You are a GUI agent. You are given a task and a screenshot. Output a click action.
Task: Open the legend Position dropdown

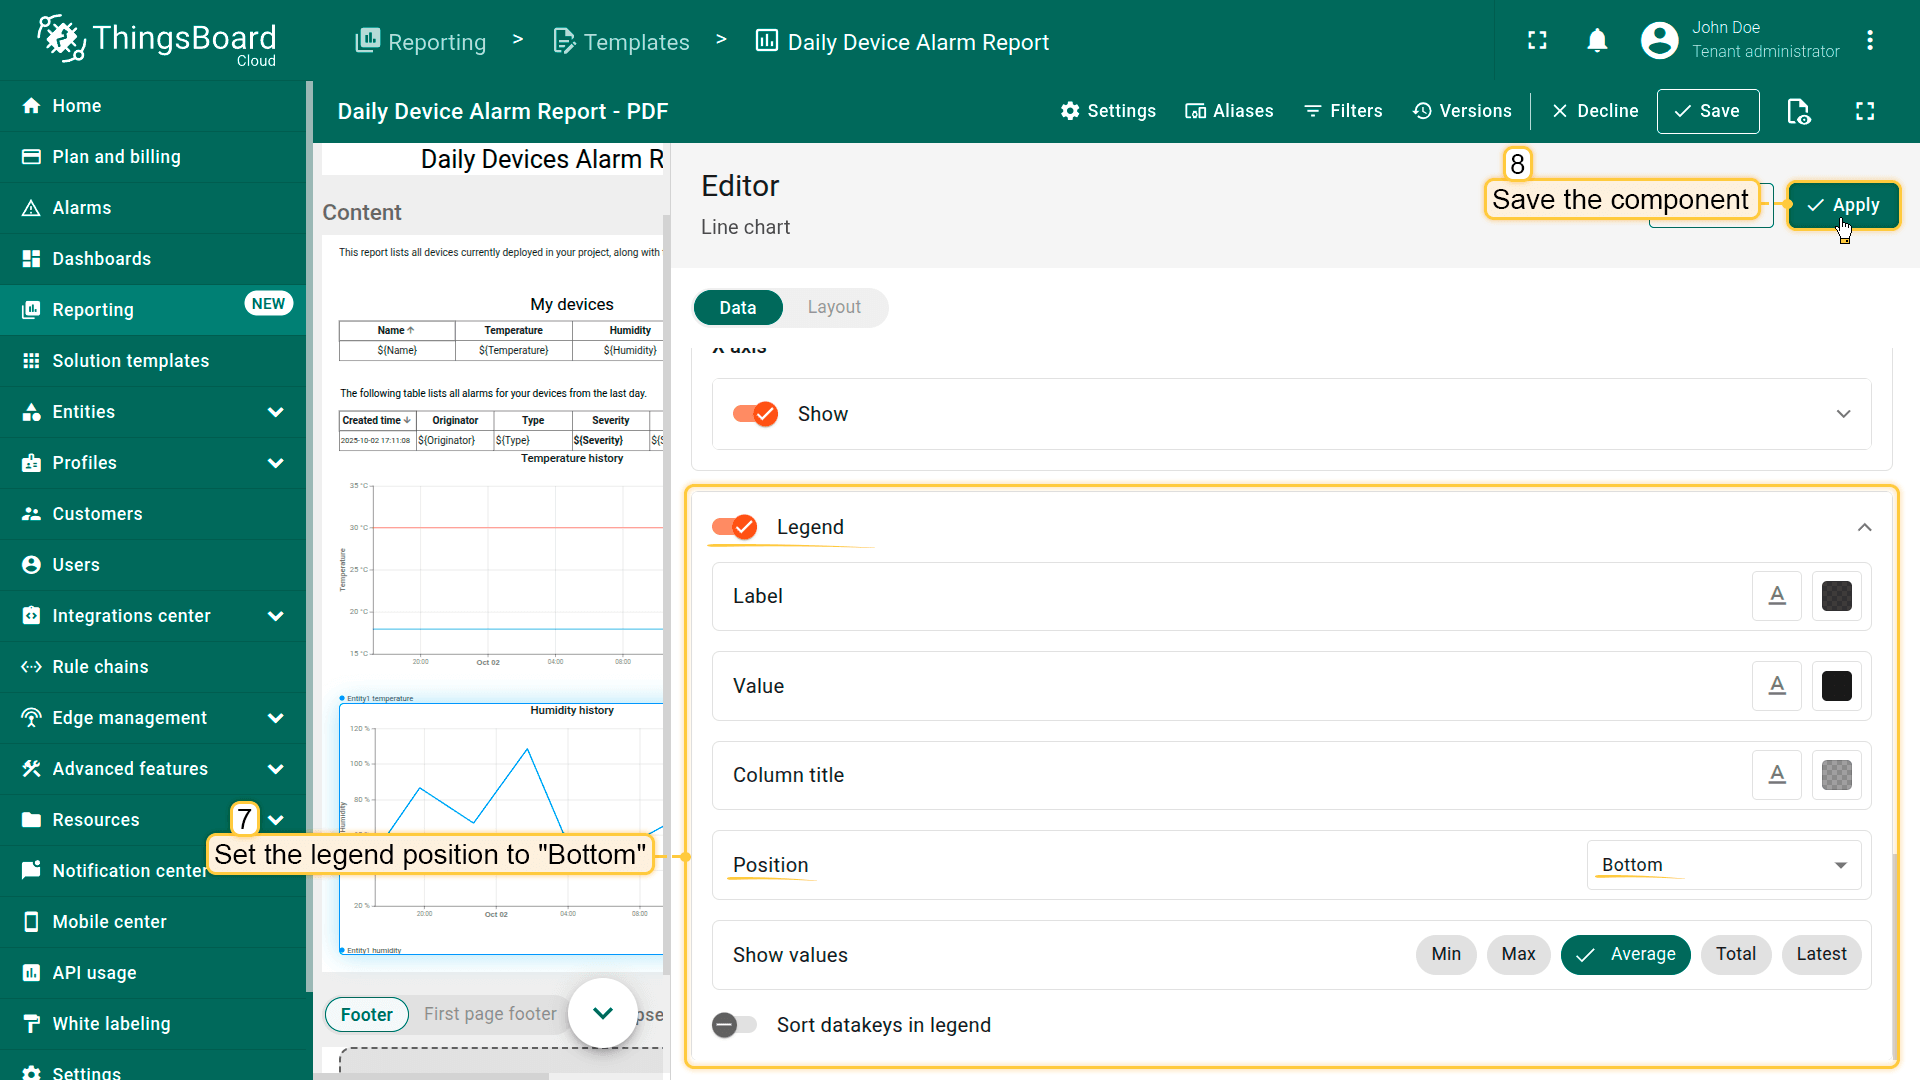(x=1722, y=865)
